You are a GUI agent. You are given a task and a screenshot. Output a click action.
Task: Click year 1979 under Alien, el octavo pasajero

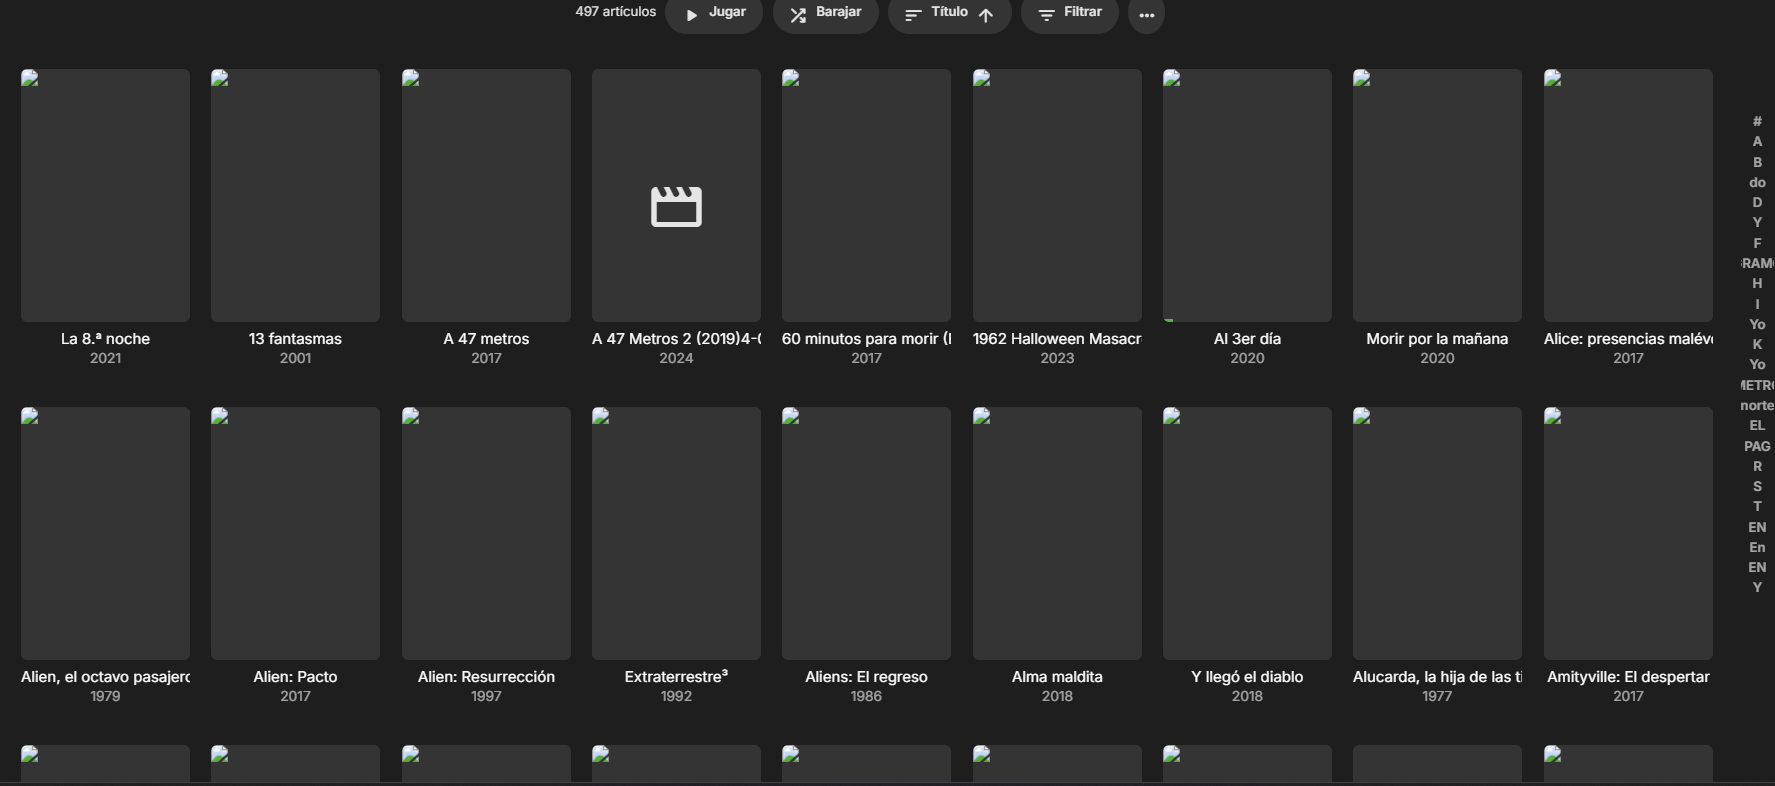tap(105, 696)
